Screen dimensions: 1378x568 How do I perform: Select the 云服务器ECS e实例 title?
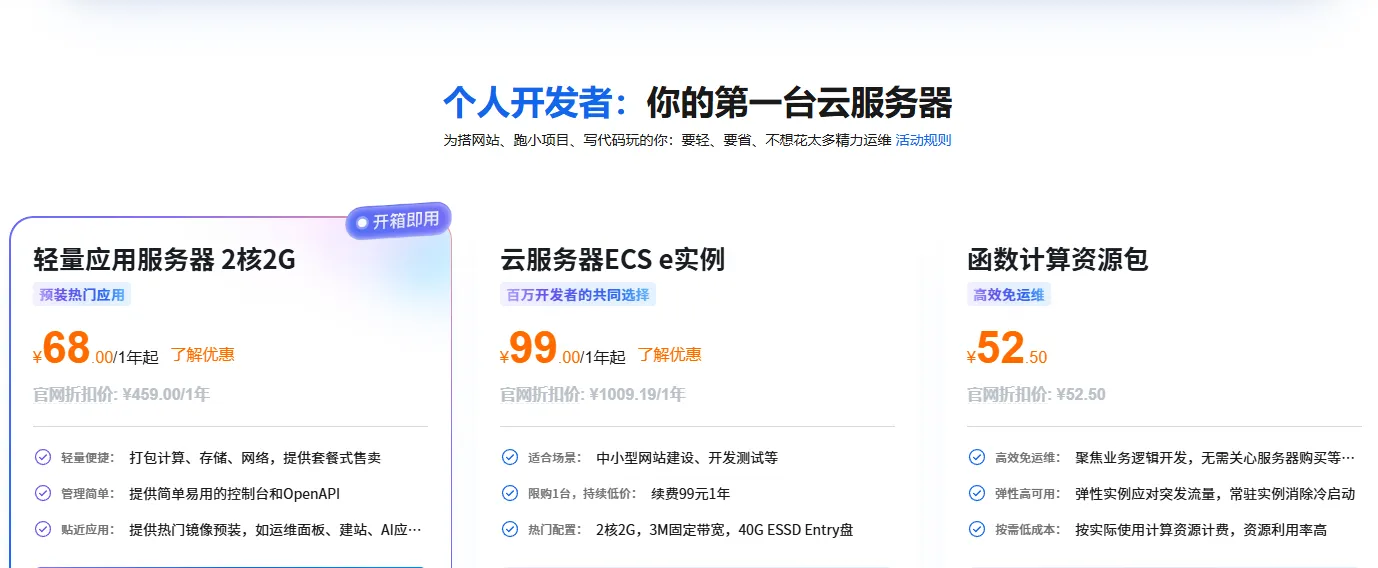612,259
